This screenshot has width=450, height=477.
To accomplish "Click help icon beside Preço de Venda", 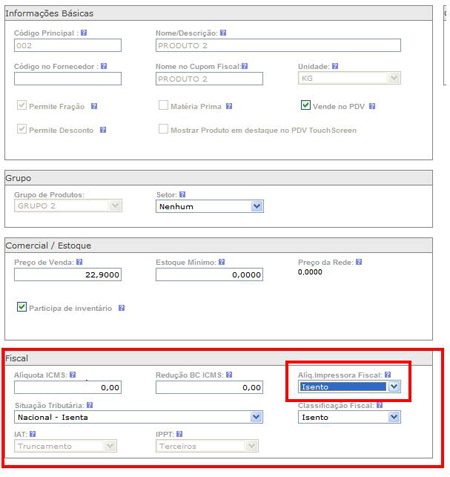I will click(79, 262).
